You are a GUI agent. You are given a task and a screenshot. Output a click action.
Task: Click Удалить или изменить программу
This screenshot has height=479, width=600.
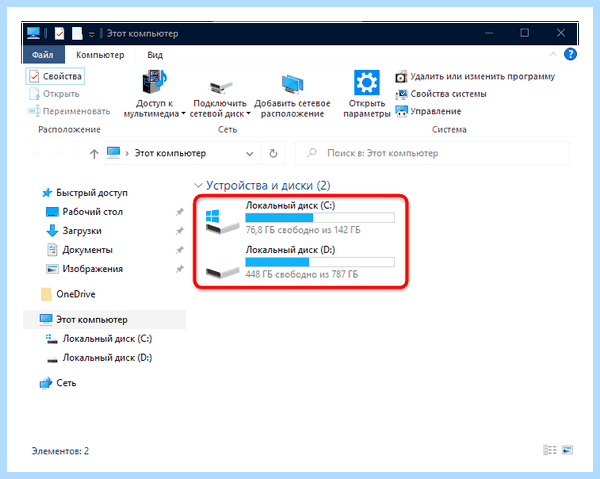point(475,77)
